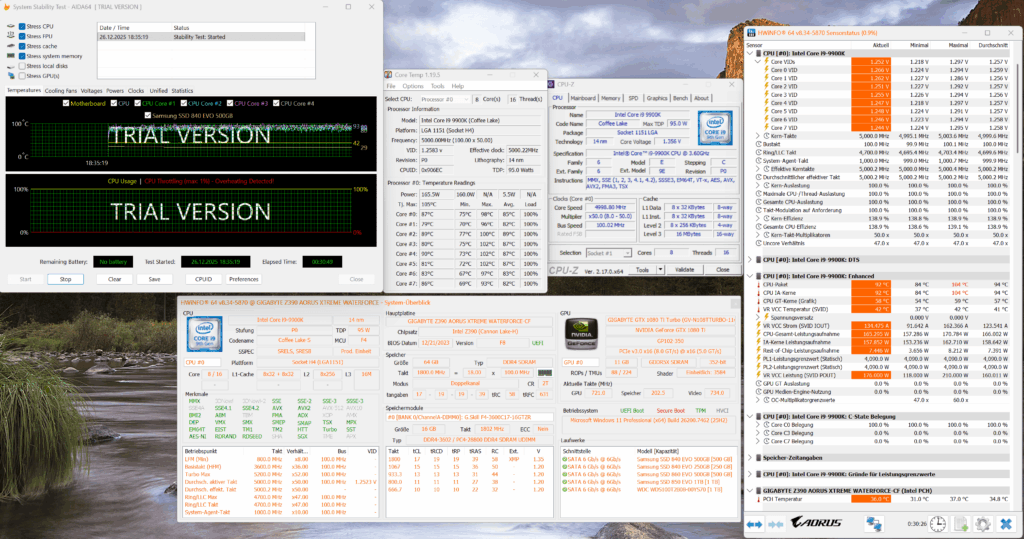The width and height of the screenshot is (1024, 539).
Task: Open the Statistics tab in AIDA64
Action: [182, 91]
